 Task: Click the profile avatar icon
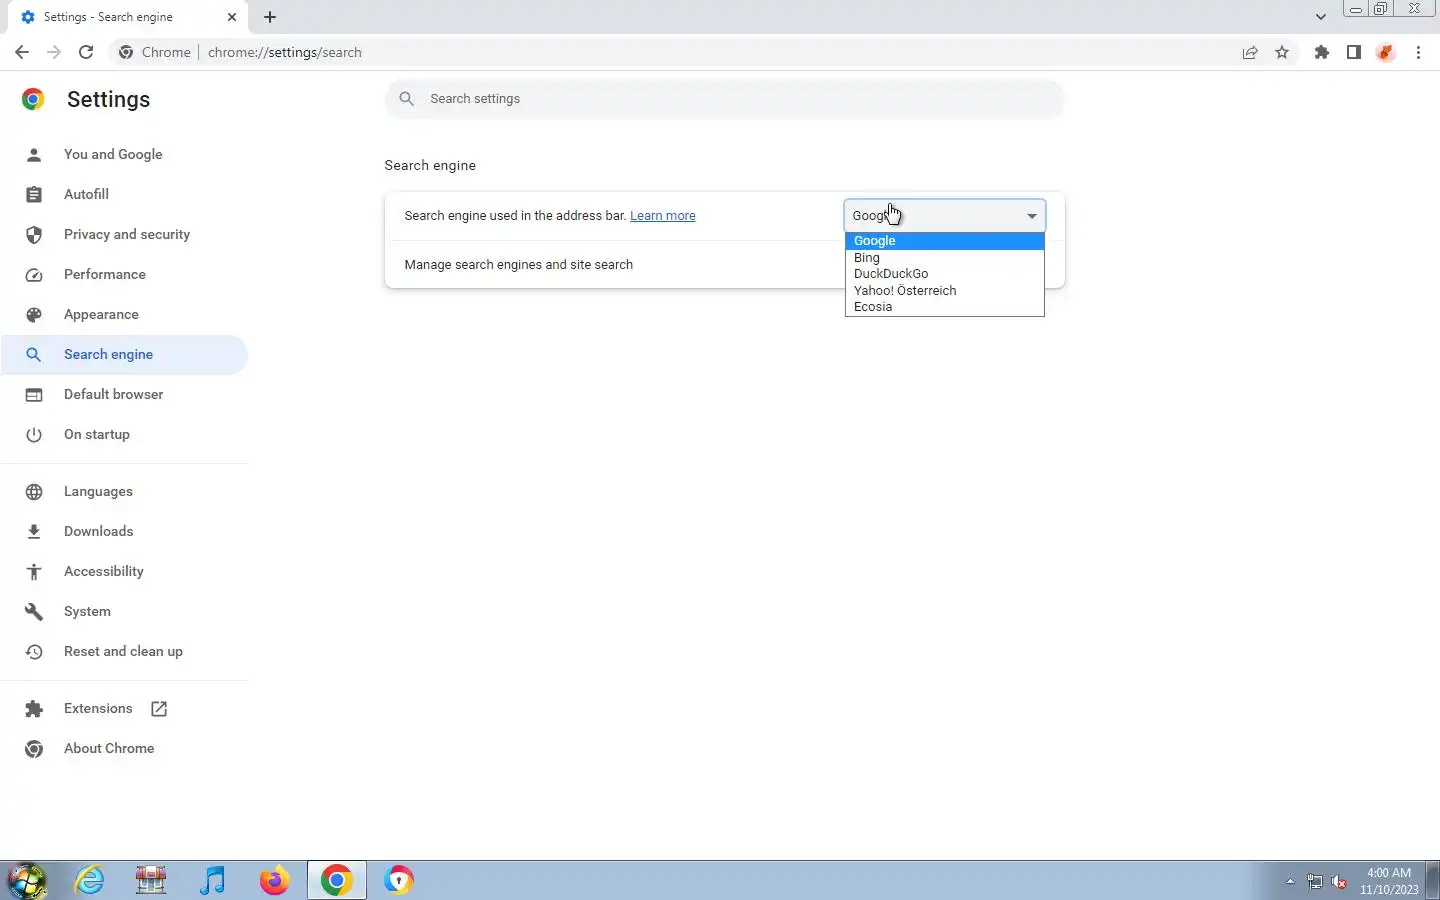pyautogui.click(x=1385, y=52)
